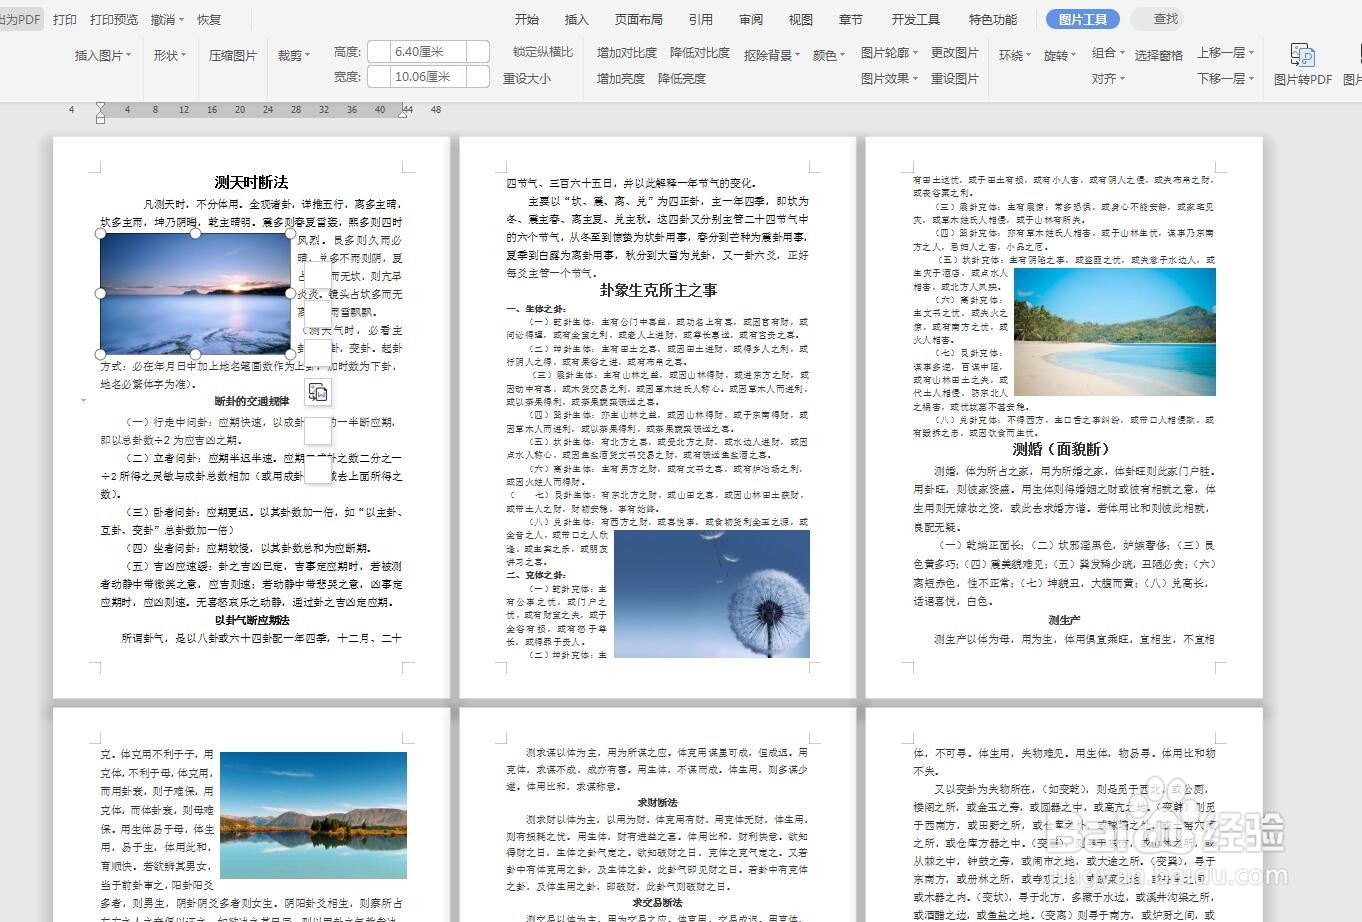Expand the 环绕 wrap dropdown
This screenshot has height=922, width=1362.
pos(1015,55)
